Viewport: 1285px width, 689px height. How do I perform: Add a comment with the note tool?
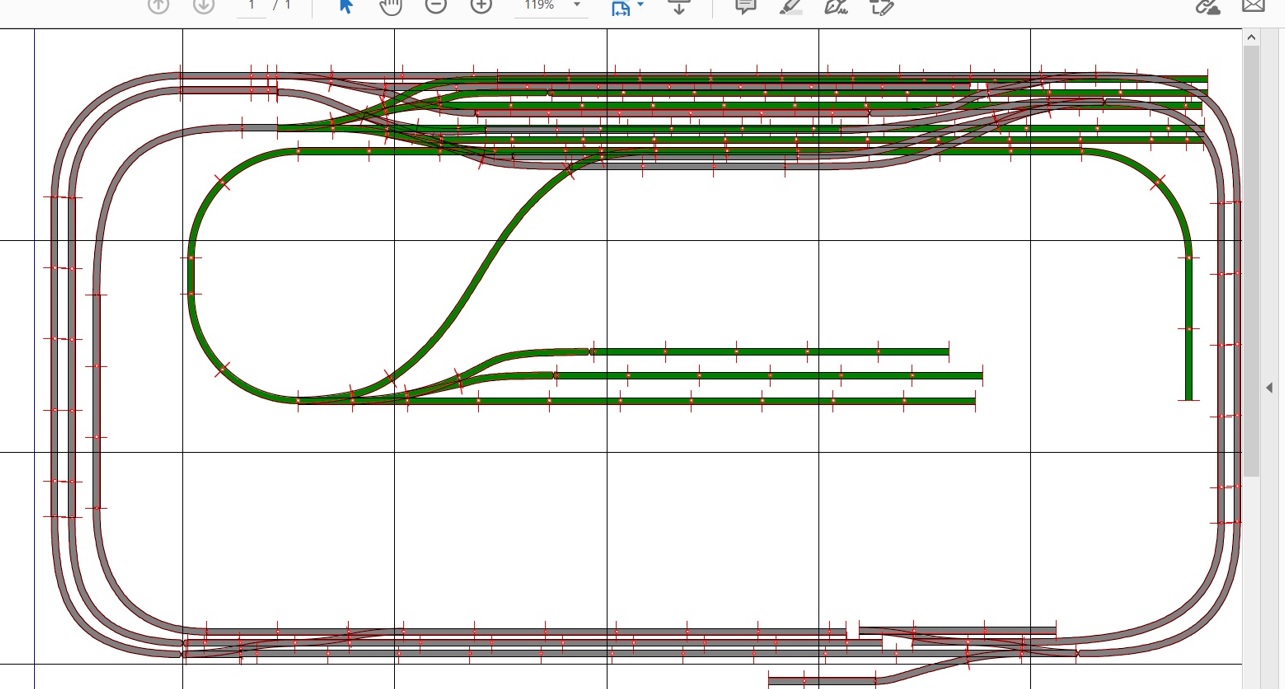745,5
